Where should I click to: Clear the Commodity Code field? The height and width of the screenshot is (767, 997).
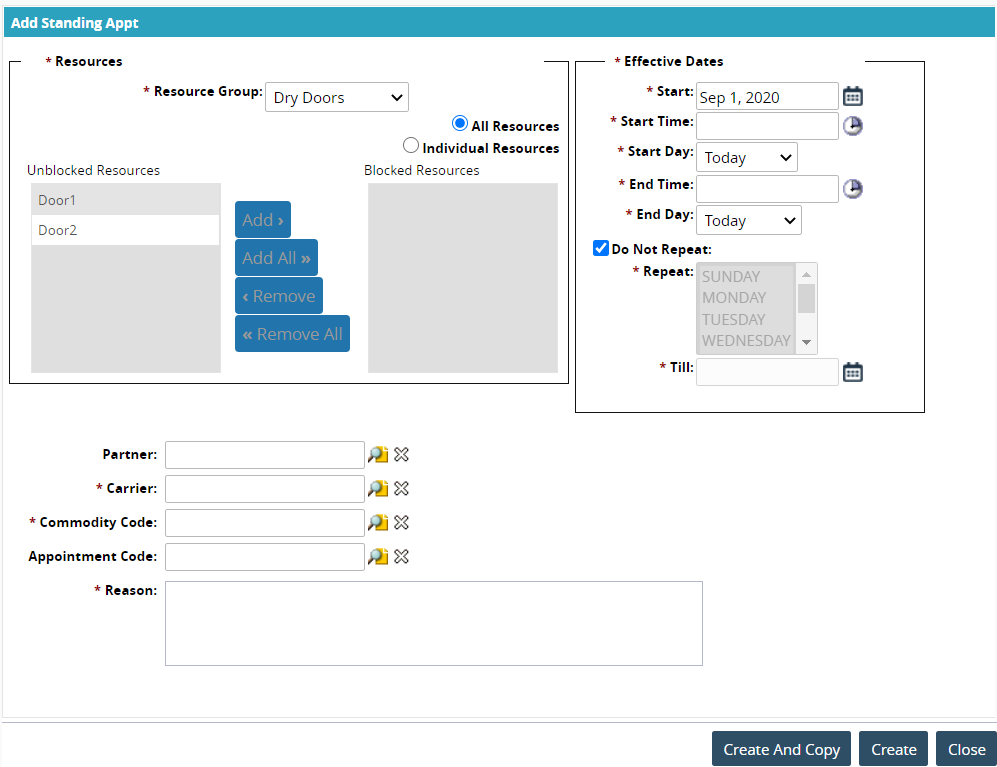pos(401,523)
